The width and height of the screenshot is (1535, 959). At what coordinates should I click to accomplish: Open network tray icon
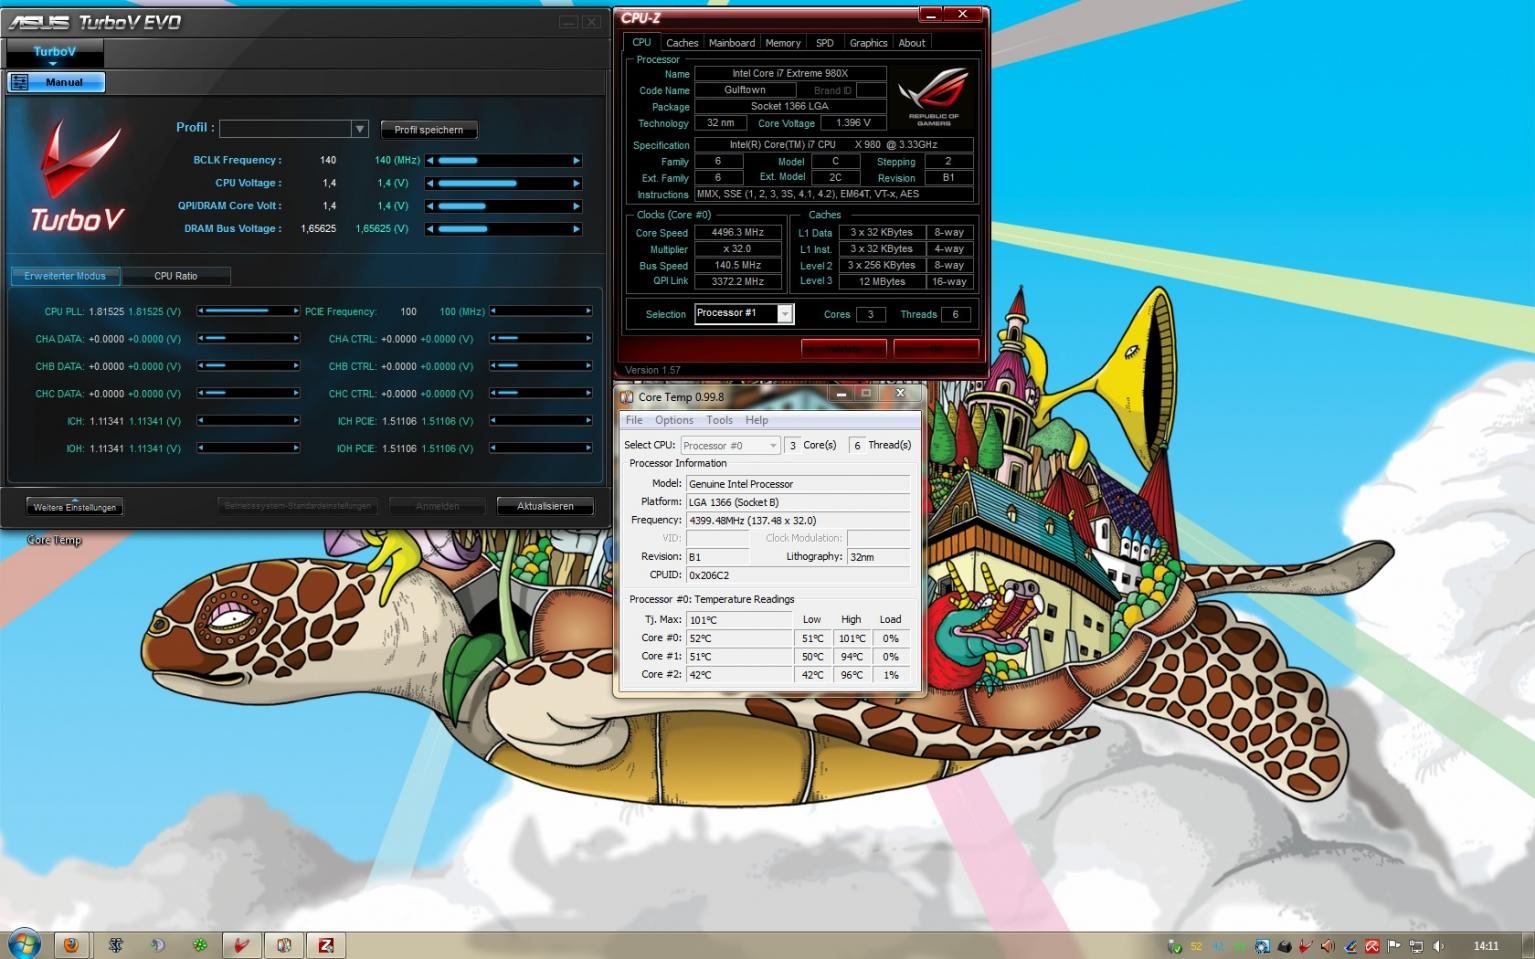pos(1416,945)
